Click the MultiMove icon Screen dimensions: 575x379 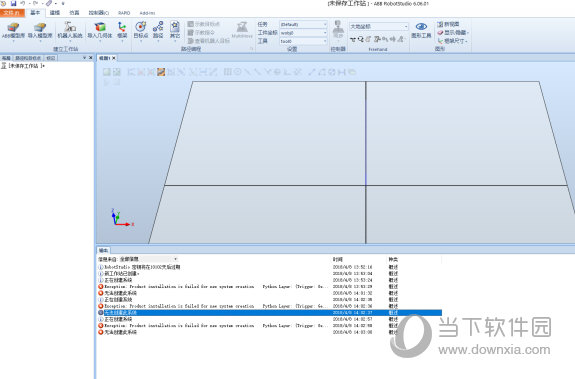click(x=242, y=30)
